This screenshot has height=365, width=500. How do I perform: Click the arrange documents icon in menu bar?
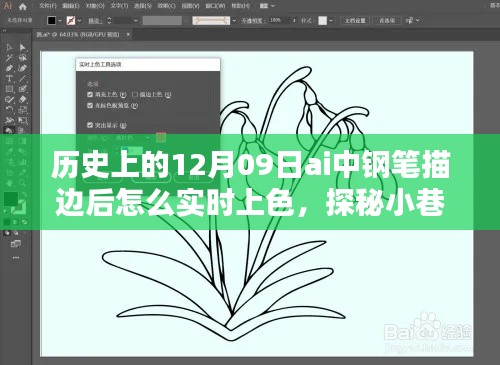(264, 6)
